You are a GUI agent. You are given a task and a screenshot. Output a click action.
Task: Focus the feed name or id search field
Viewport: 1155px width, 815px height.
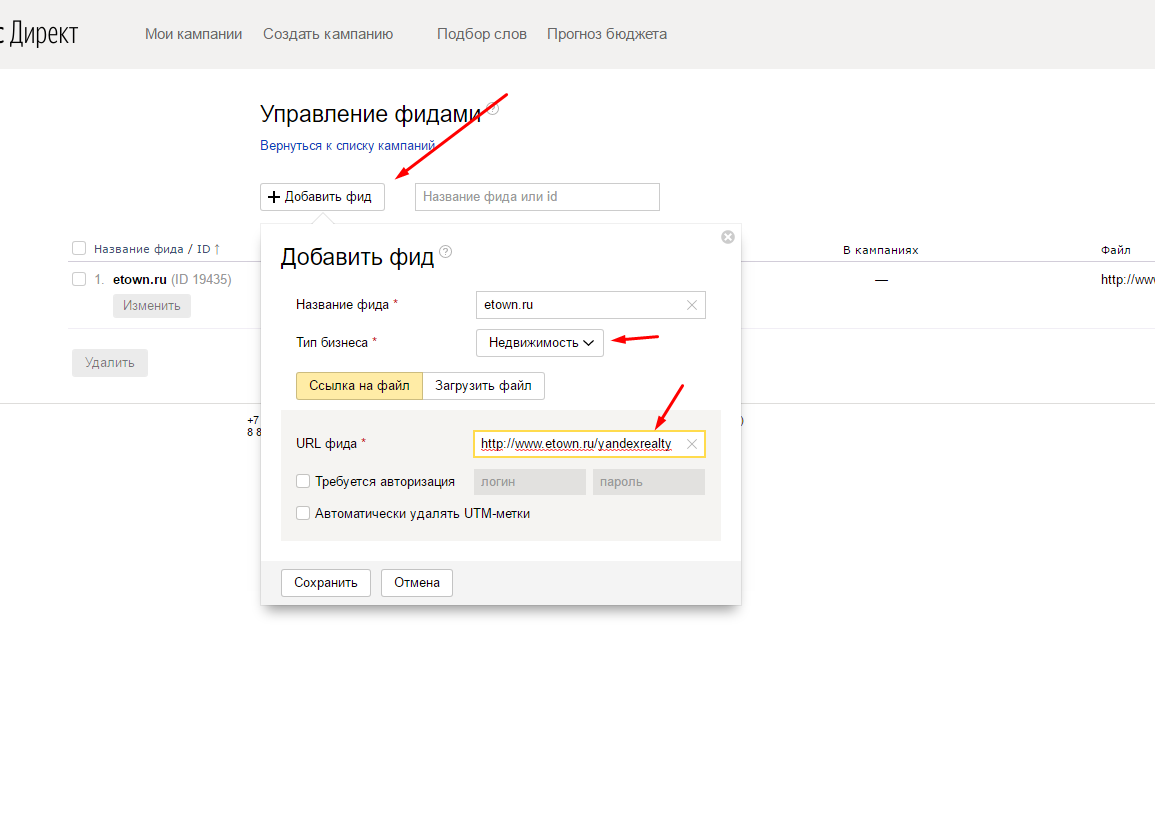click(537, 197)
